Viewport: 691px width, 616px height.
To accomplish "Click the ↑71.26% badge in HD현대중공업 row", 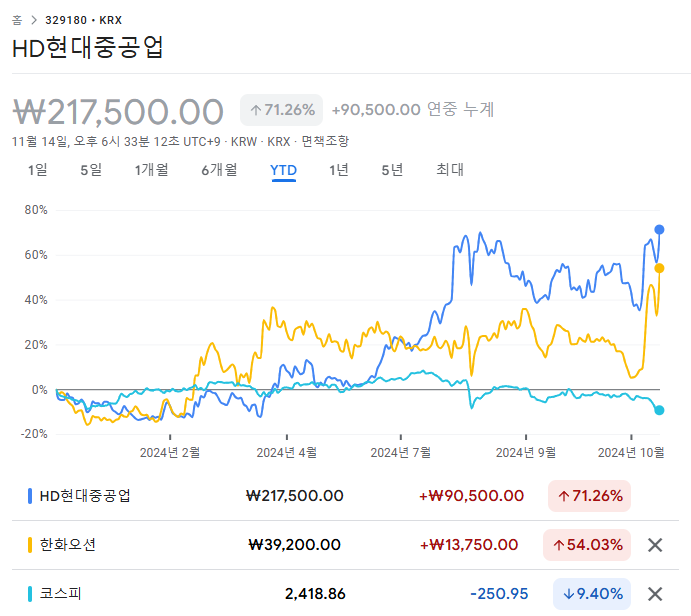I will 590,496.
